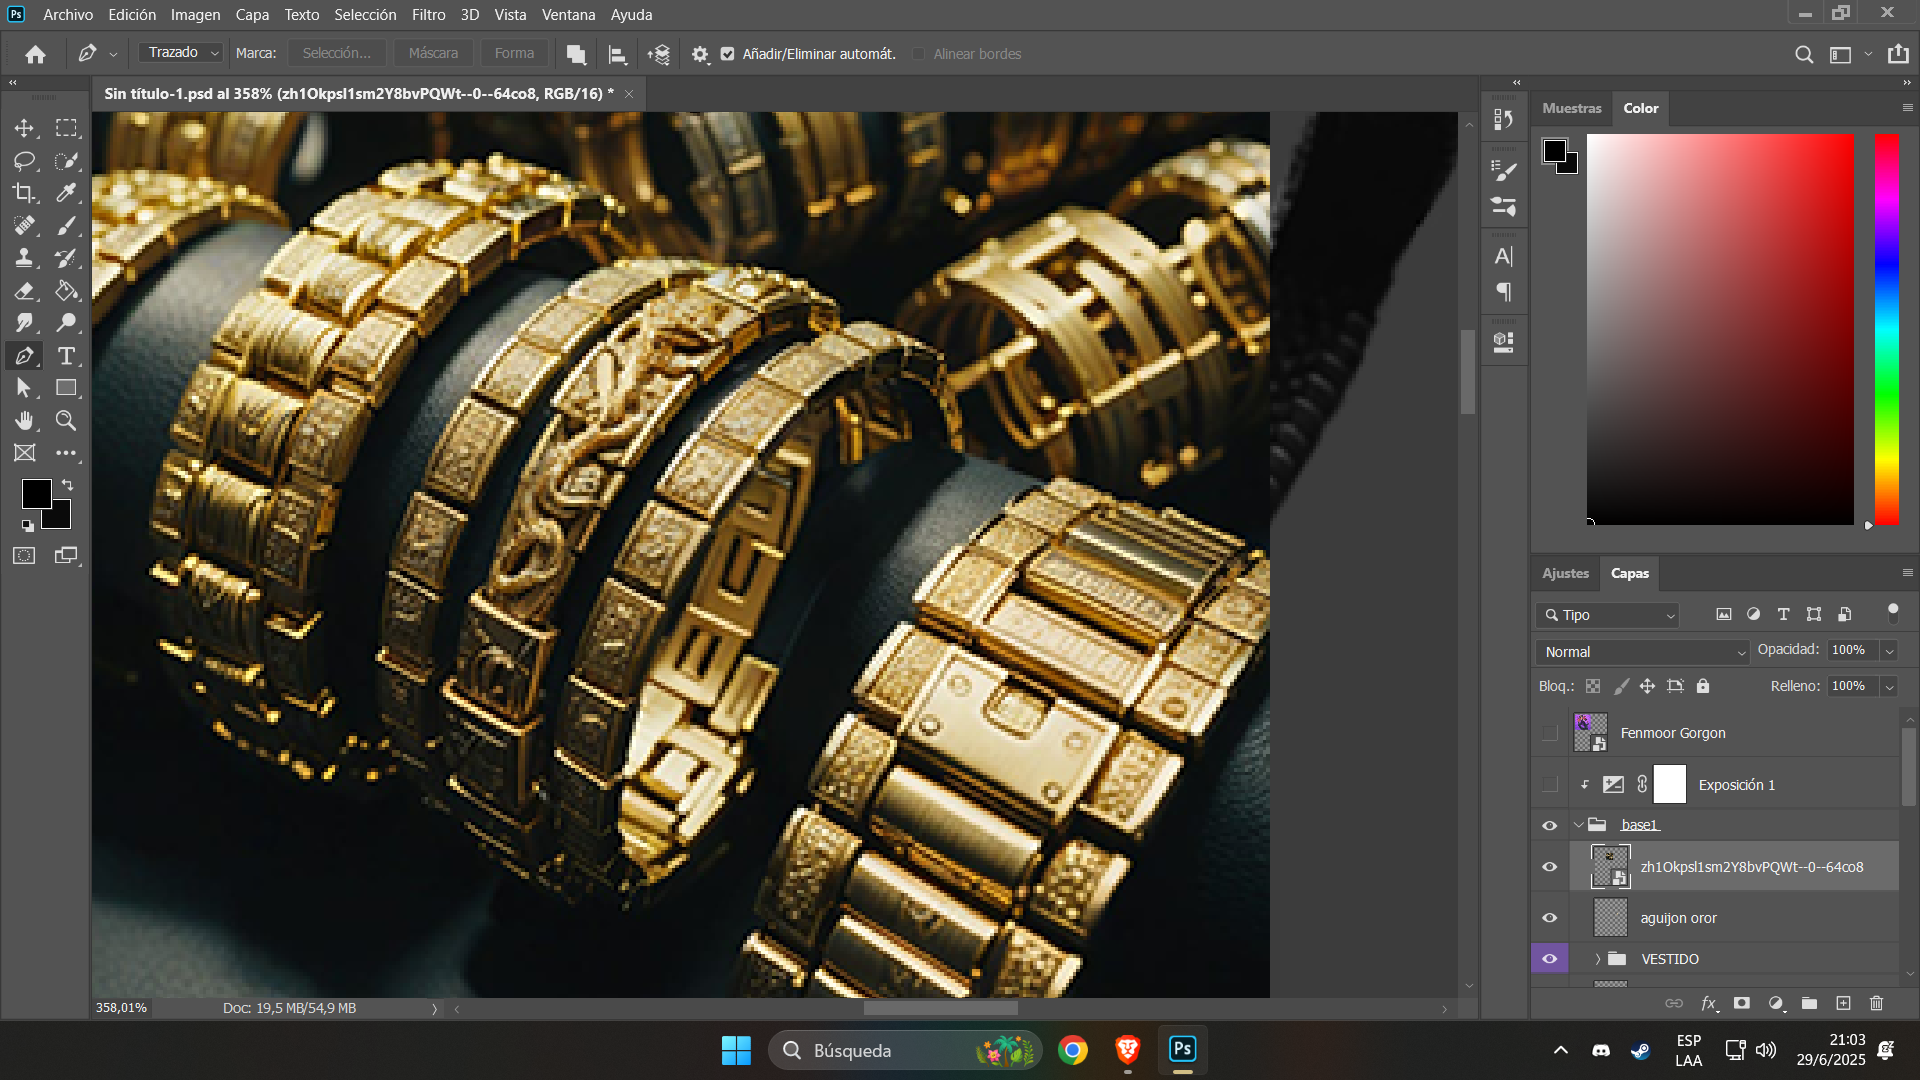Screen dimensions: 1920x1080
Task: Open Edit Toolbar three-dots menu
Action: pyautogui.click(x=66, y=453)
